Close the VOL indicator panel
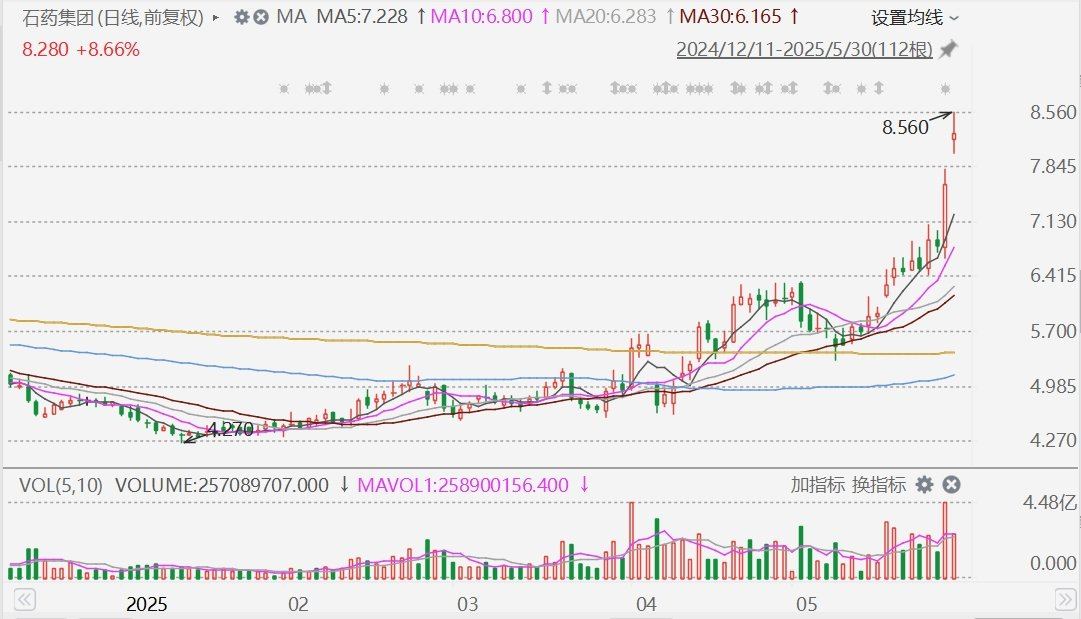Image resolution: width=1081 pixels, height=619 pixels. click(x=952, y=485)
